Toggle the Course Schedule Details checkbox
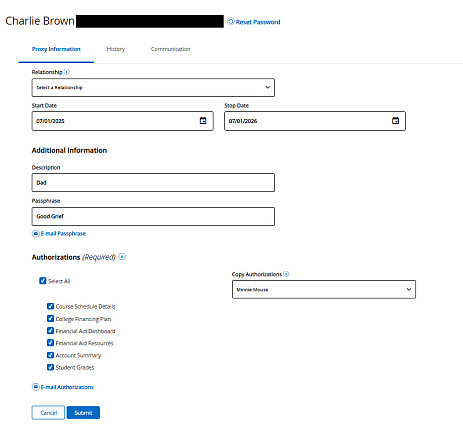Screen dimensions: 463x440 [50, 306]
